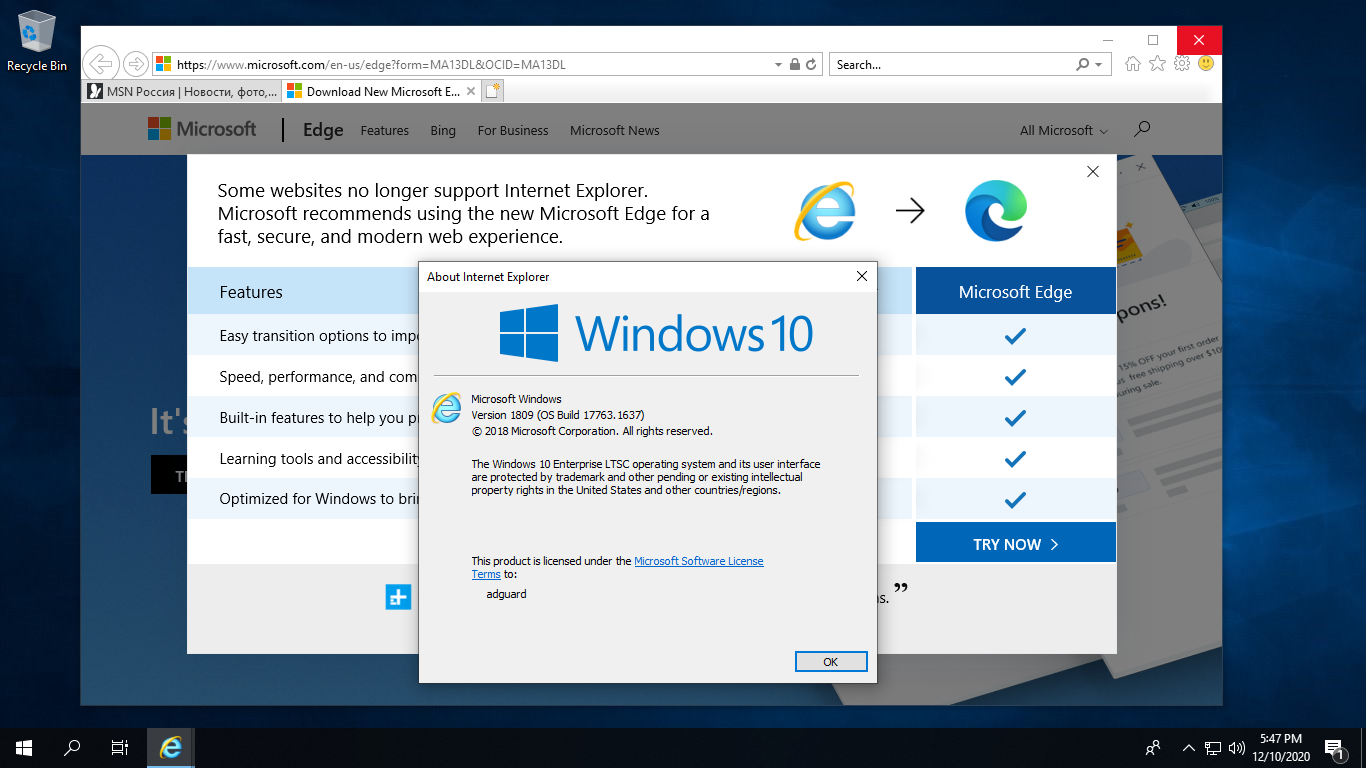Screen dimensions: 1366x768
Task: Click the Home icon in IE toolbar
Action: [1133, 63]
